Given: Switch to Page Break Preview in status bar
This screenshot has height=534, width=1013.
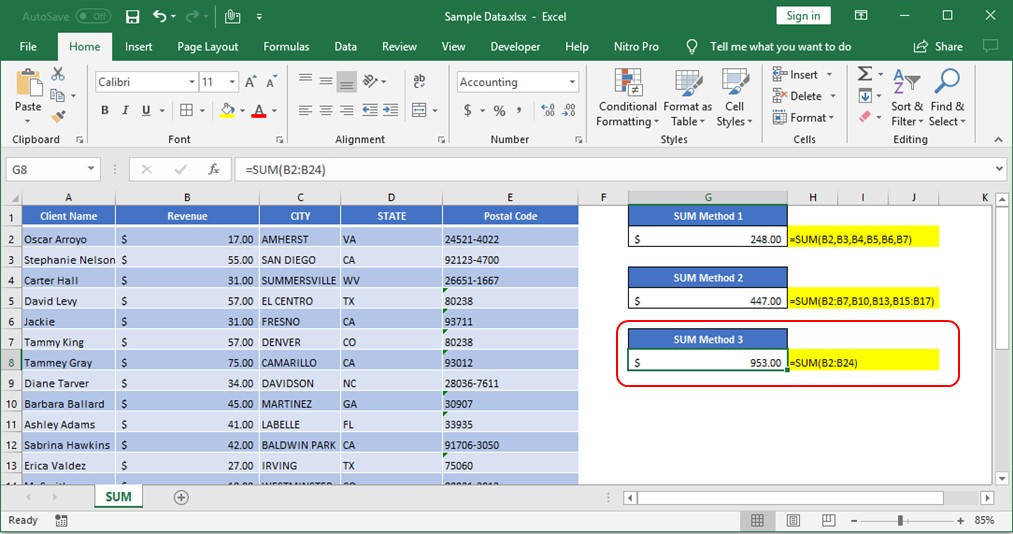Looking at the screenshot, I should [x=828, y=520].
